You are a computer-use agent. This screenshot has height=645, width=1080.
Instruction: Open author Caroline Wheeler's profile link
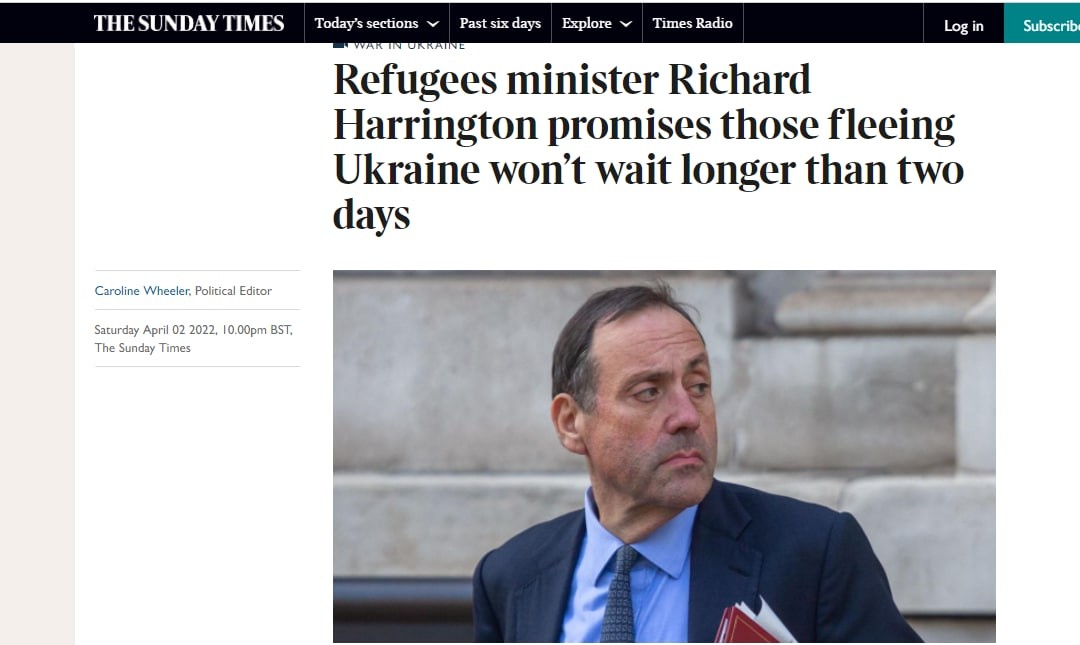point(141,291)
